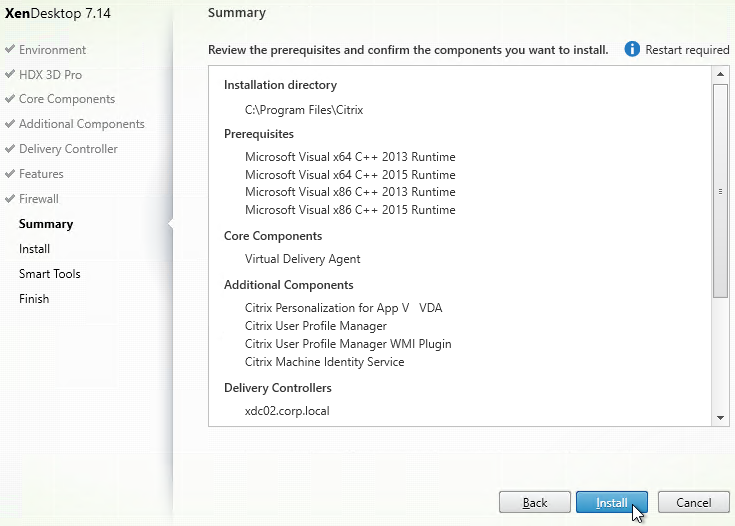Click Citrix Personalization for App V VDA

coord(344,308)
